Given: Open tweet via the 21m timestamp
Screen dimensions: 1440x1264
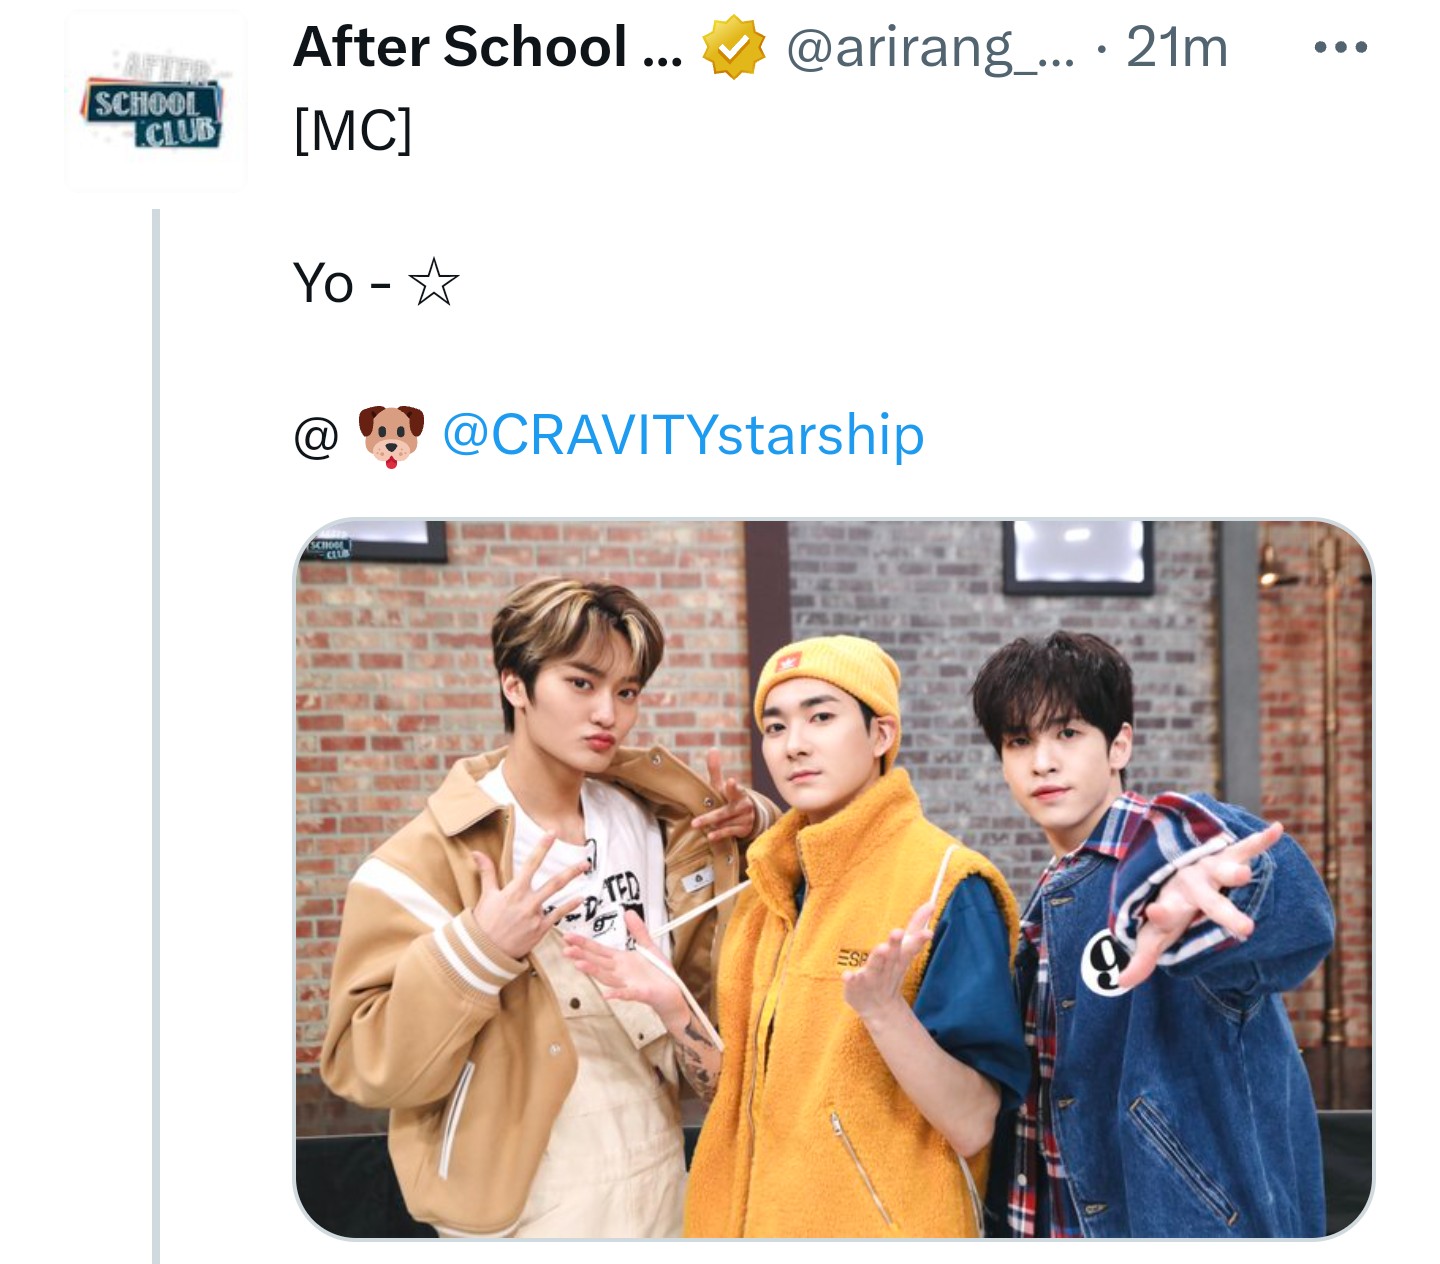Looking at the screenshot, I should pyautogui.click(x=1177, y=47).
